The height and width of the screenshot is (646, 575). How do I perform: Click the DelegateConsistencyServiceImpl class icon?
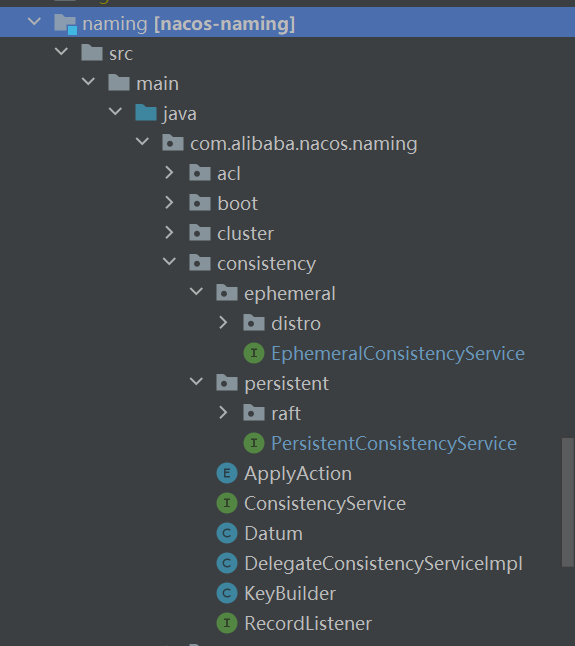click(227, 564)
